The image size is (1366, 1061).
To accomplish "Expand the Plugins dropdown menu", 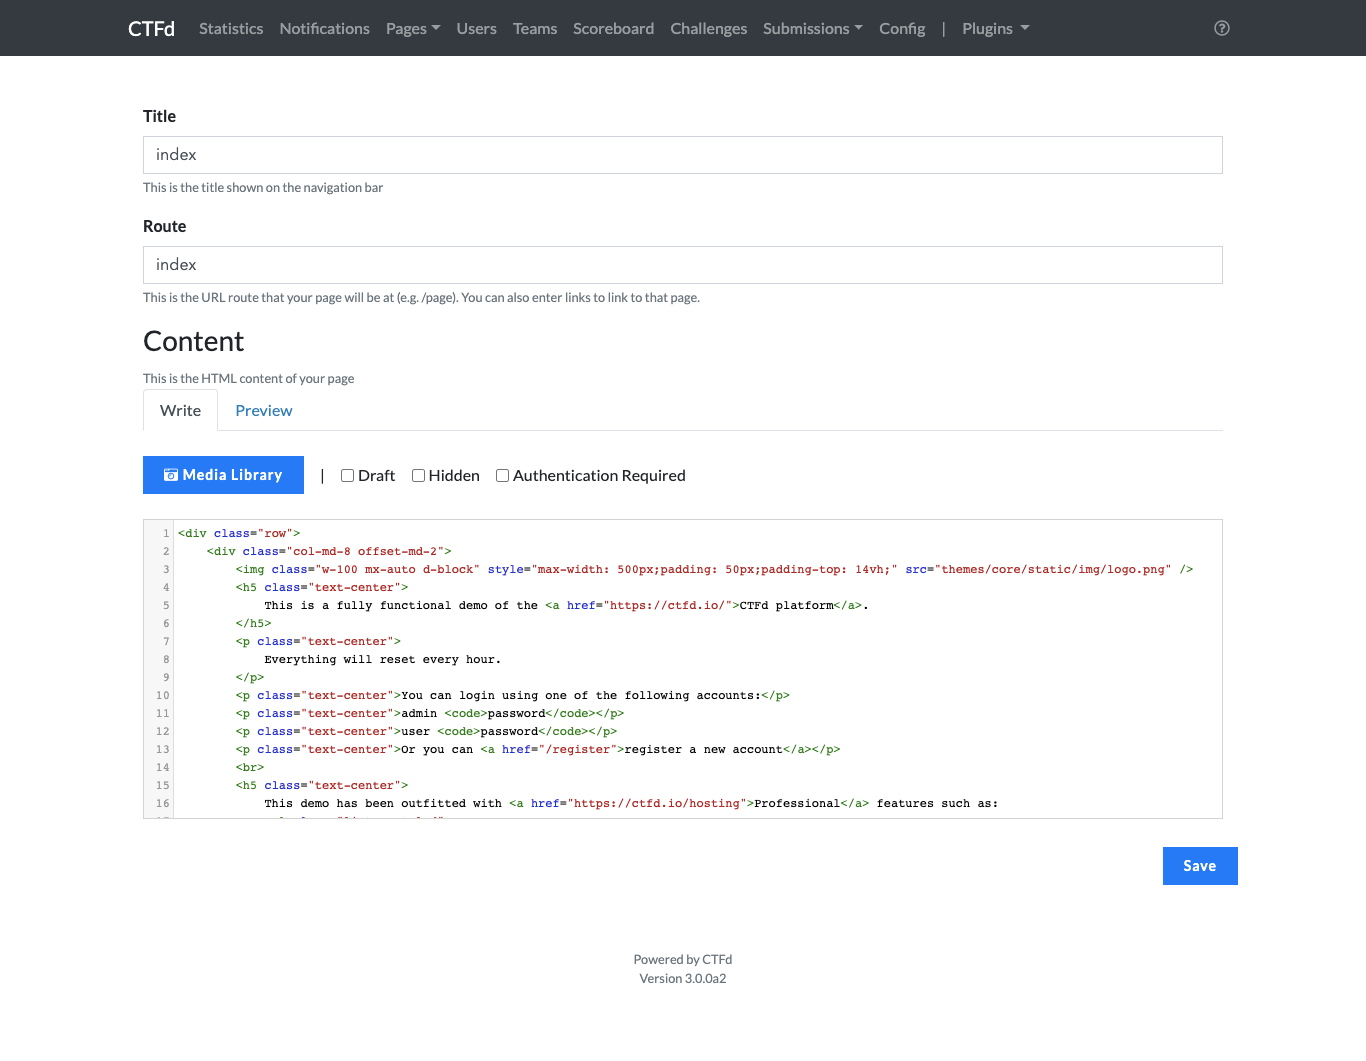I will [995, 28].
